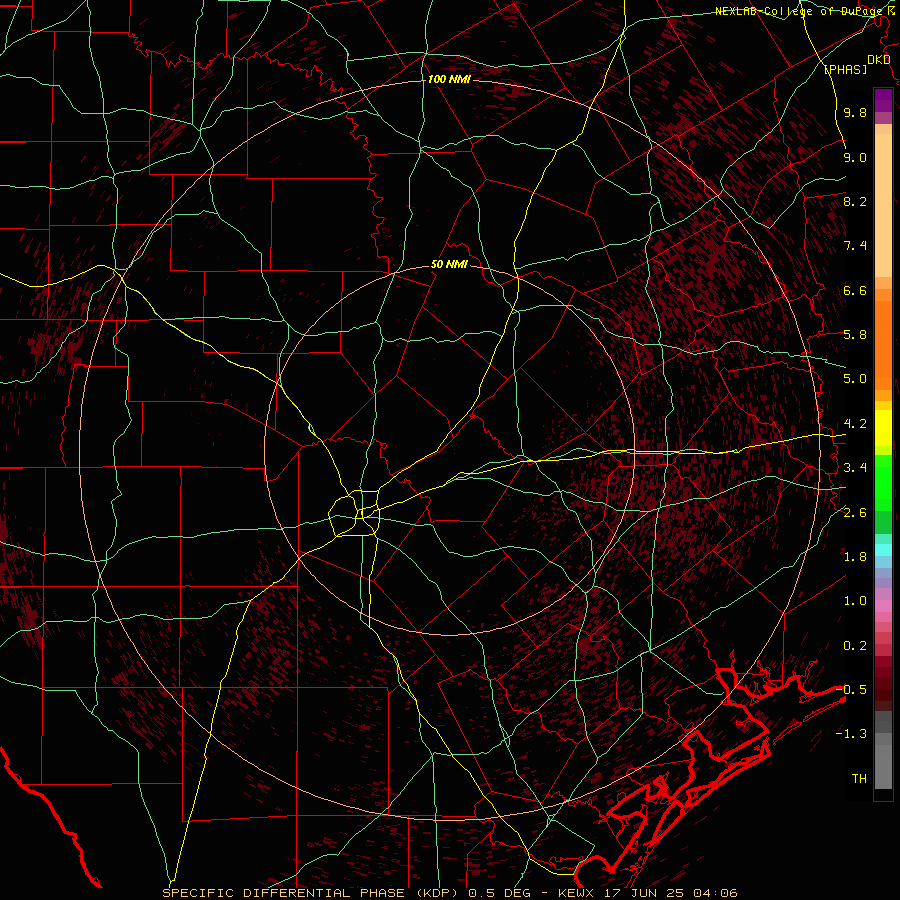Click the 50 NMI range ring label
Screen dimensions: 900x900
point(449,265)
